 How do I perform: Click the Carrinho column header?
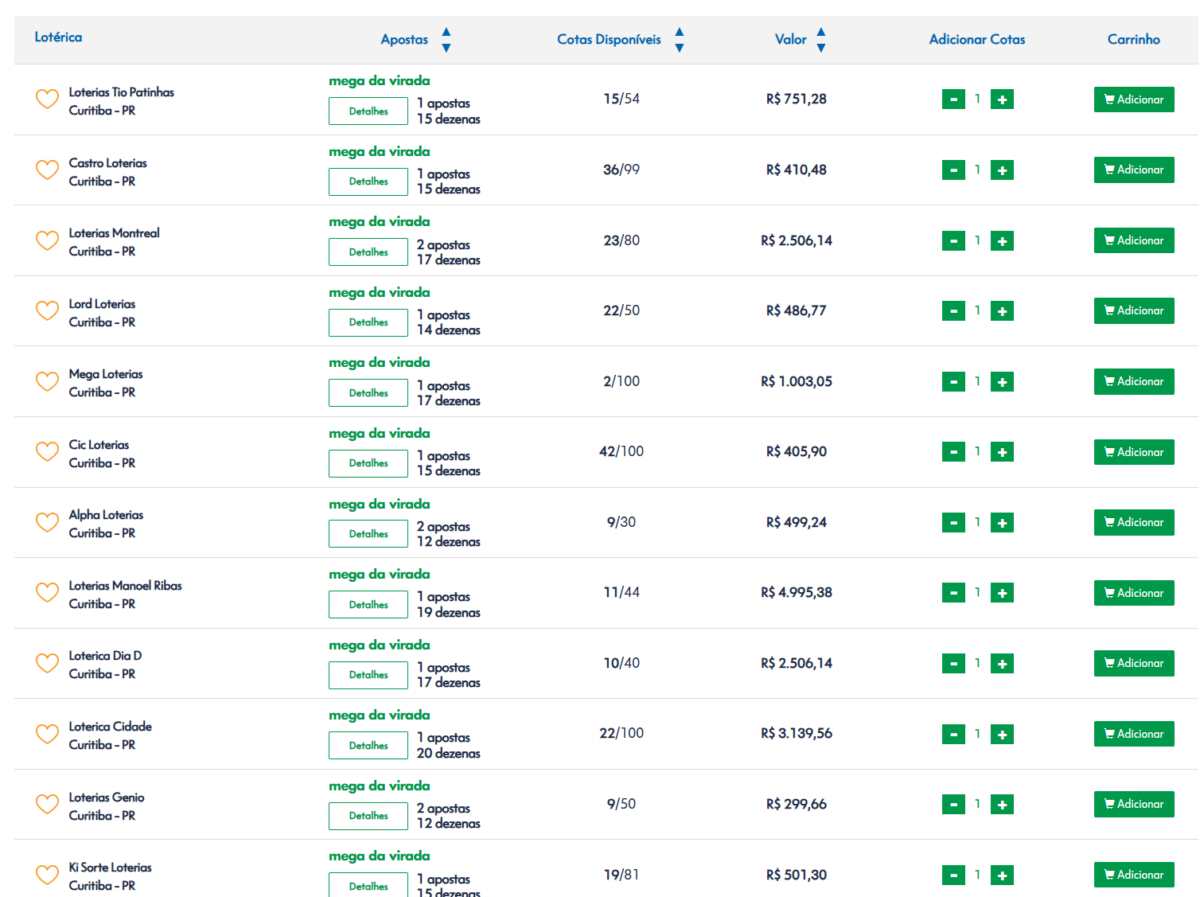(x=1133, y=40)
